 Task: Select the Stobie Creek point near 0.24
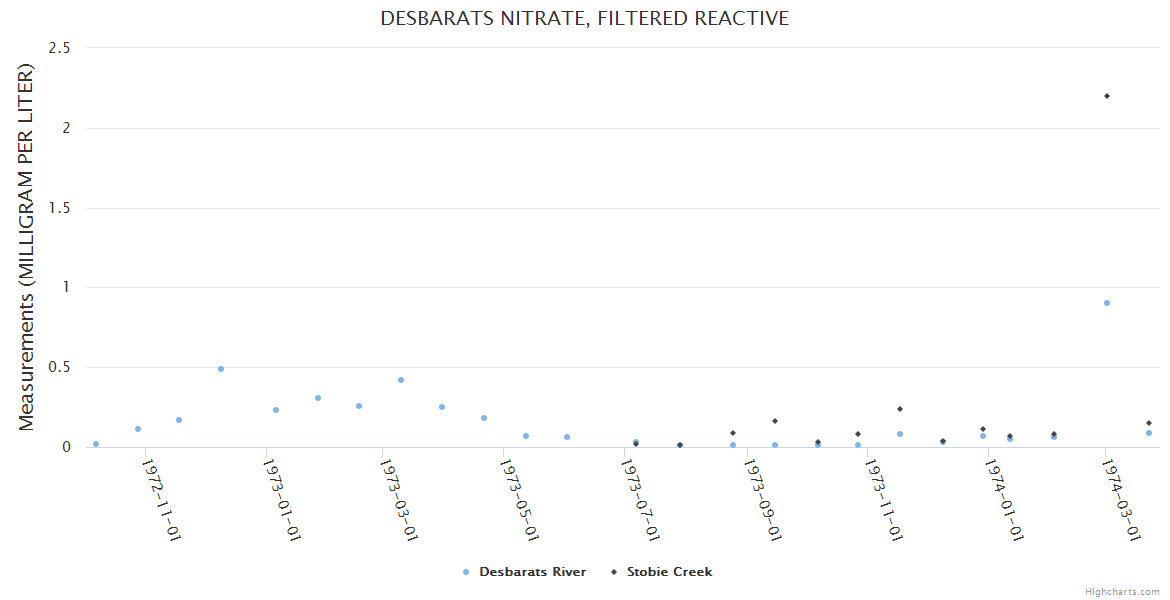tap(900, 409)
